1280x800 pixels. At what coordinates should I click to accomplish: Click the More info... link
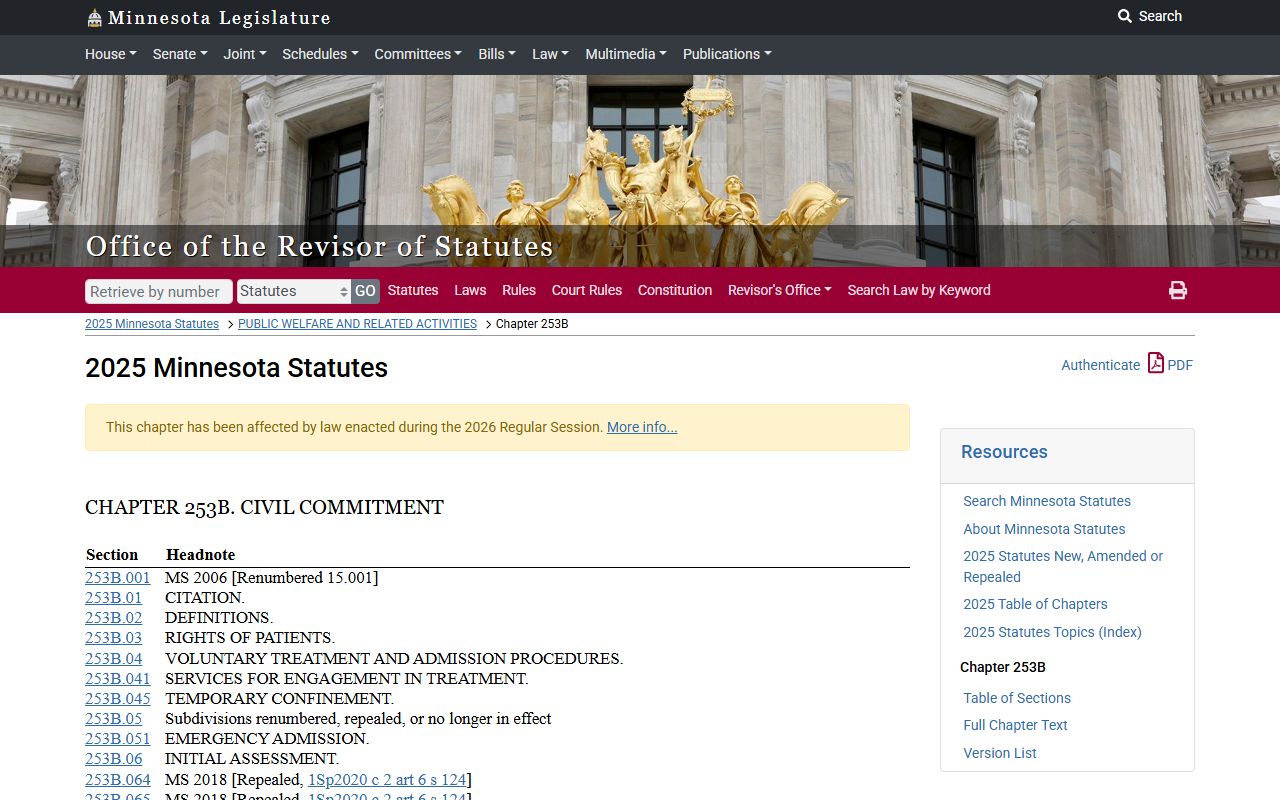[x=642, y=427]
